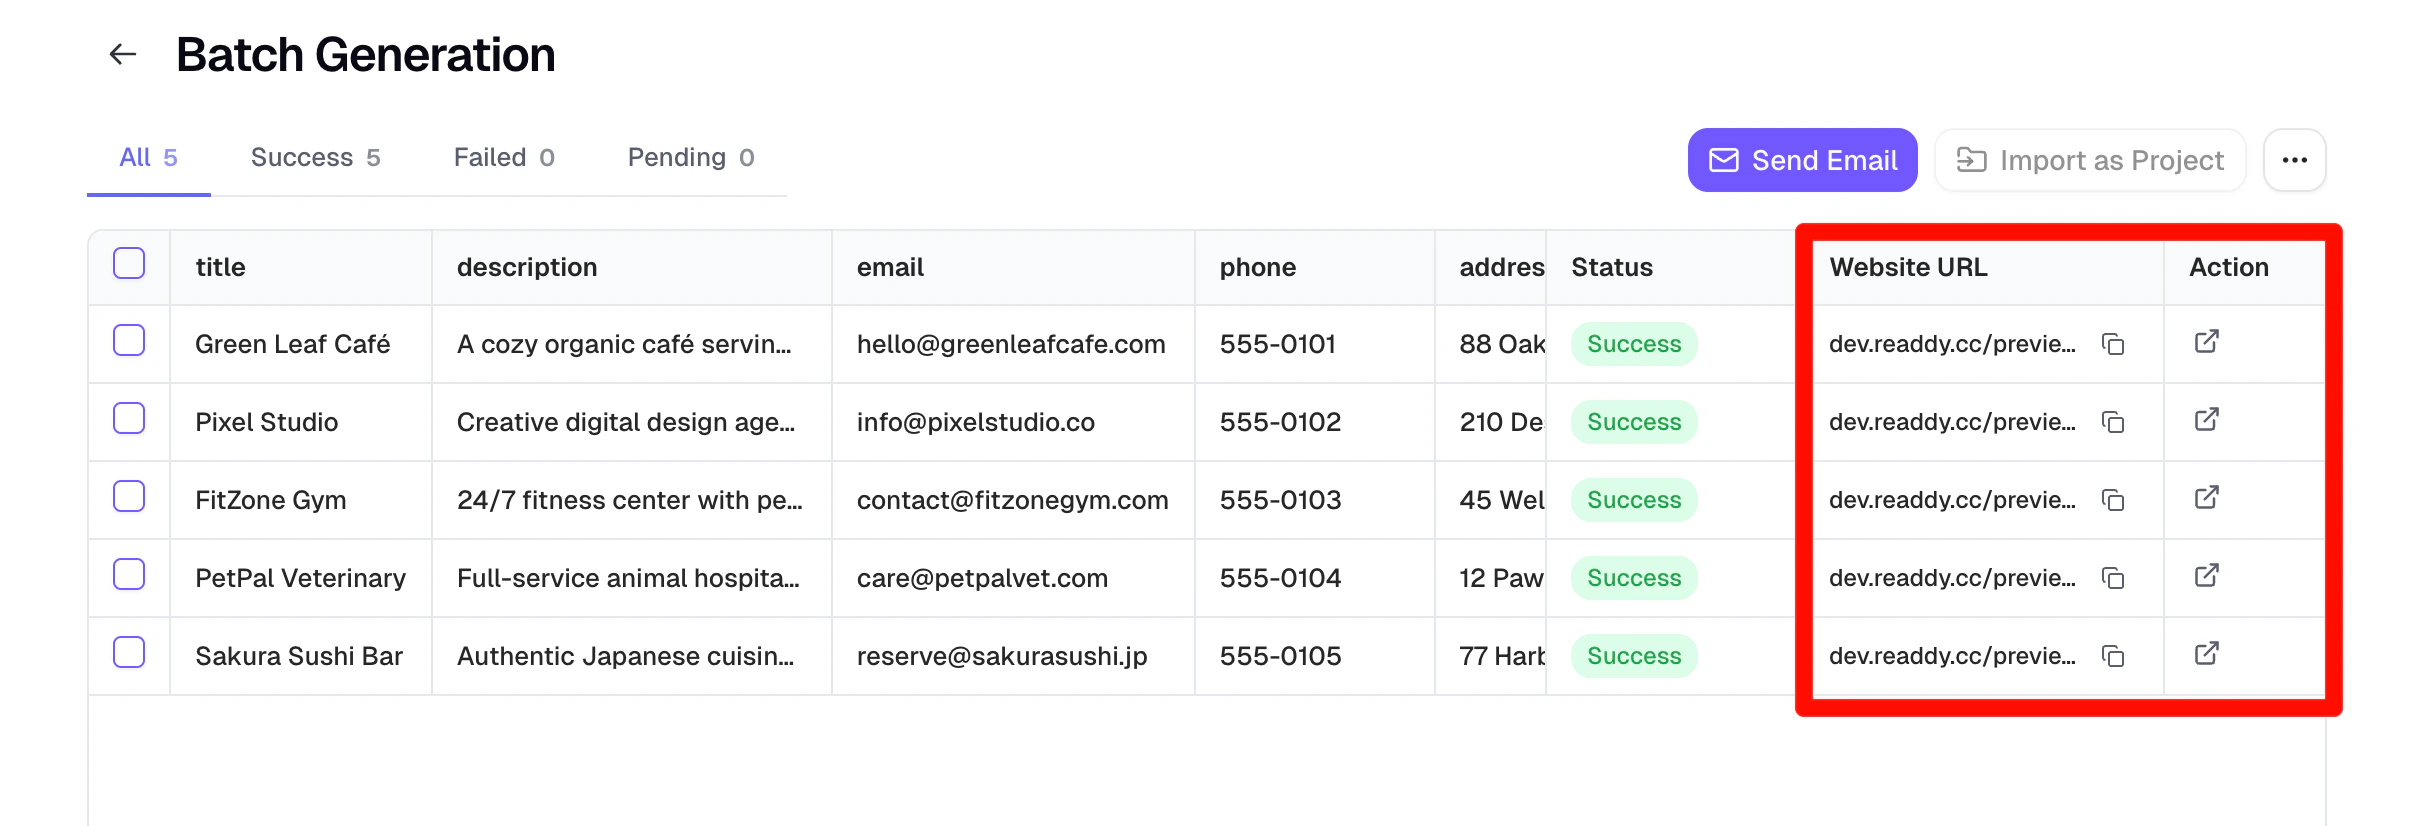Copy the FitZone Gym website URL

coord(2114,499)
